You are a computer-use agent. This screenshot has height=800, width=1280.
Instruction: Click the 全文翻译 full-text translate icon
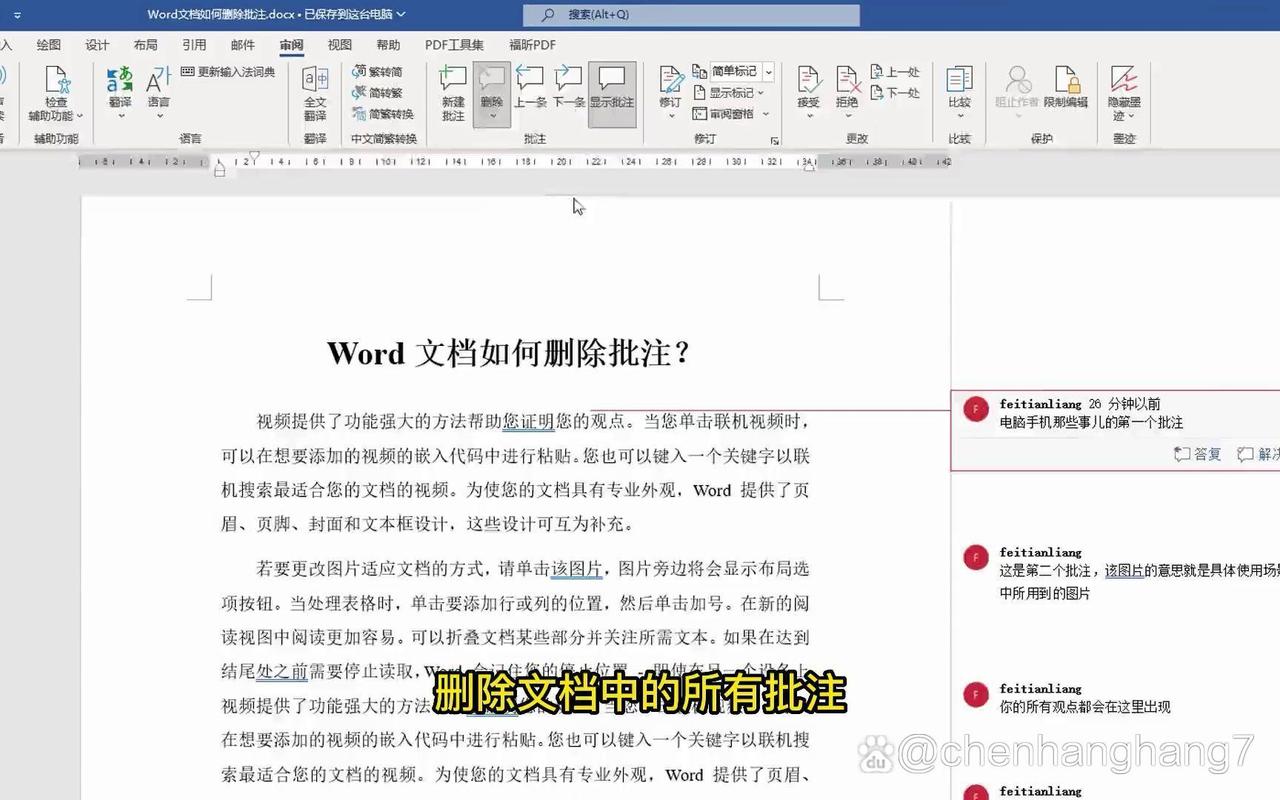(315, 94)
